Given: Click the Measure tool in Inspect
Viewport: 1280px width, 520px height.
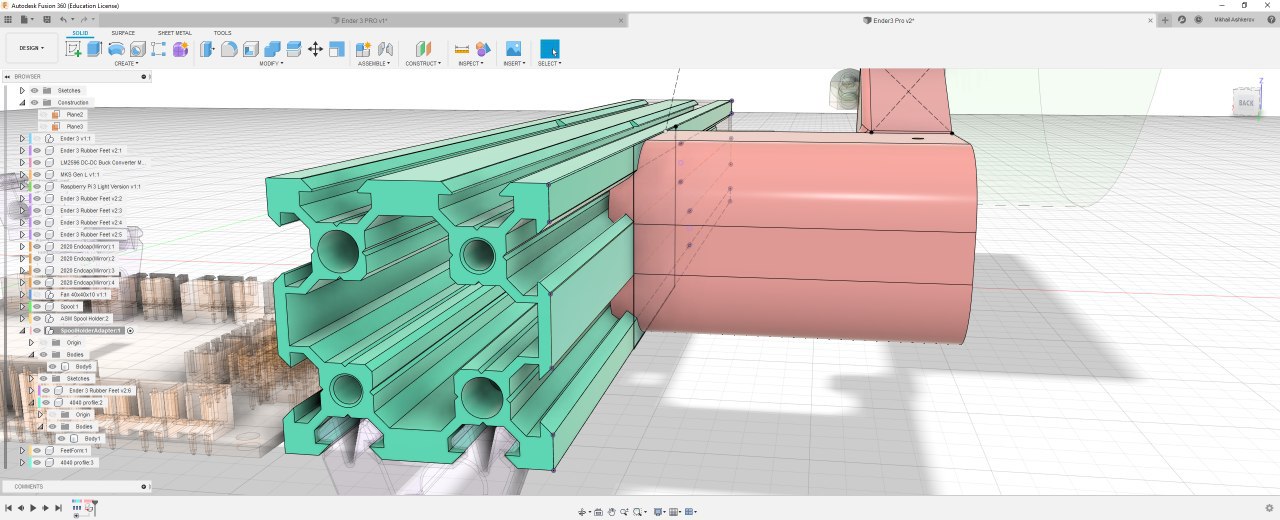Looking at the screenshot, I should tap(461, 49).
